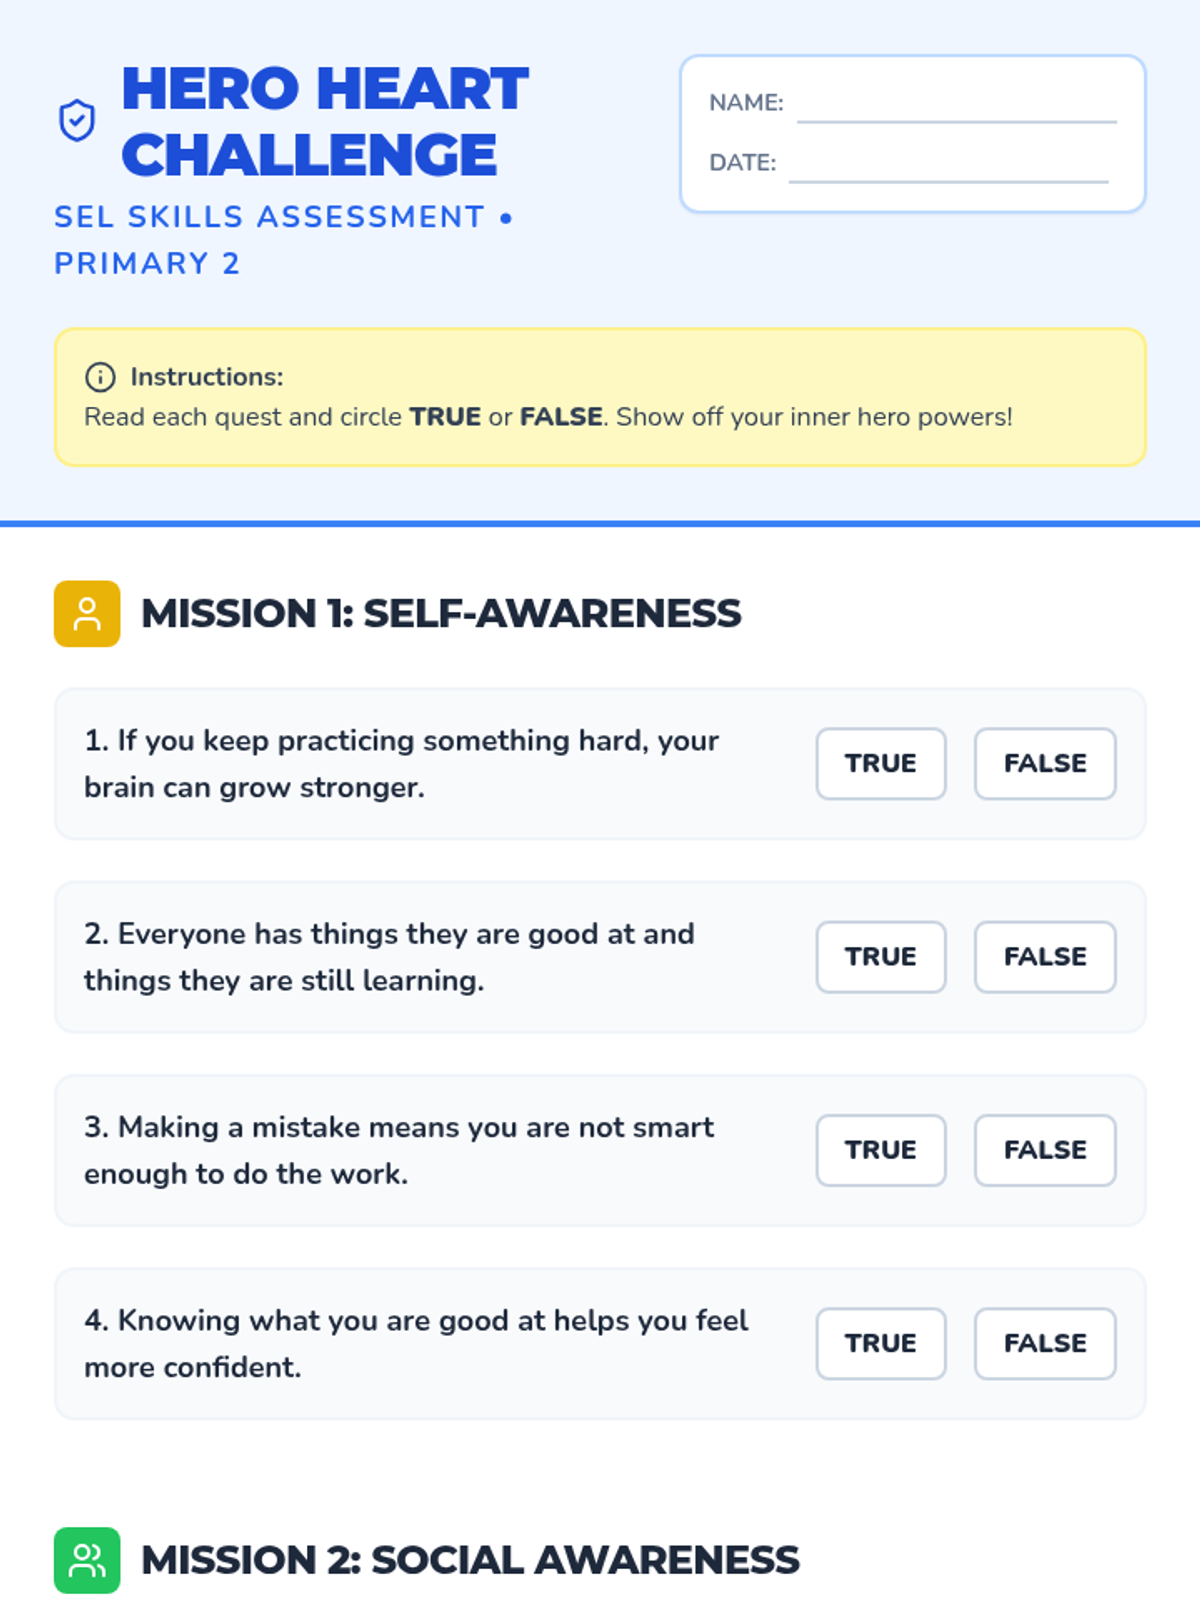Click the Hero Heart Challenge title
Image resolution: width=1200 pixels, height=1600 pixels.
pos(324,121)
